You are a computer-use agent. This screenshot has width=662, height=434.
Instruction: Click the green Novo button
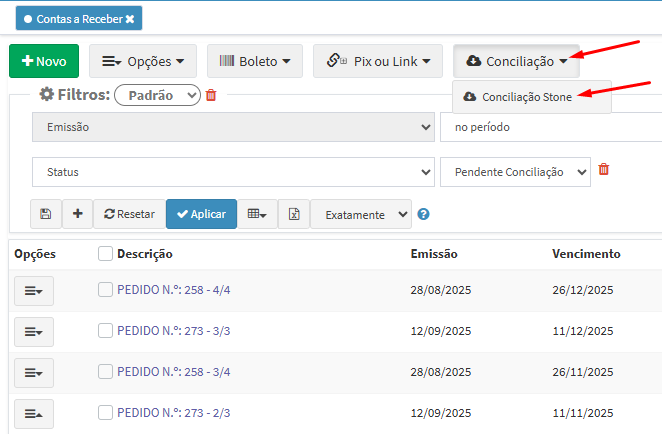click(44, 62)
